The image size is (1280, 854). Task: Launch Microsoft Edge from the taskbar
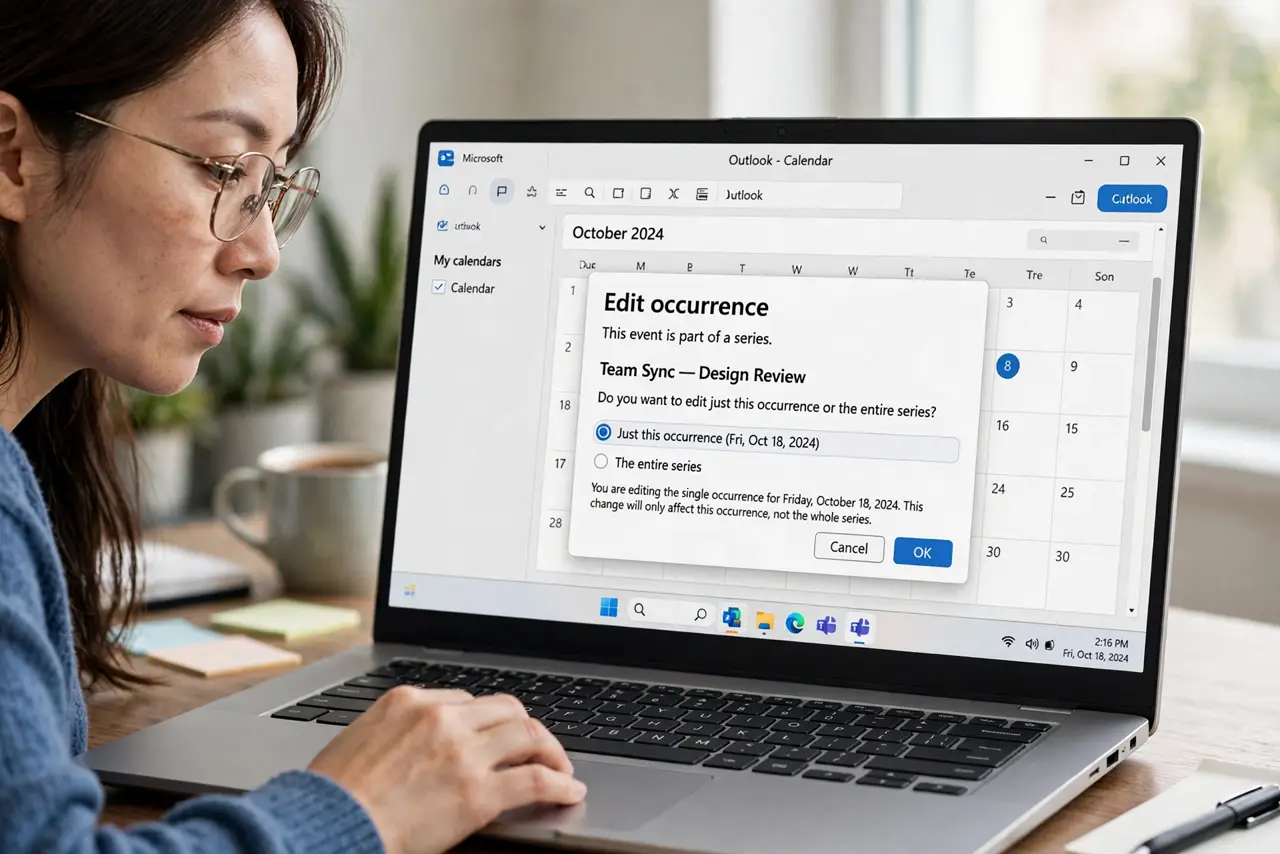click(795, 623)
